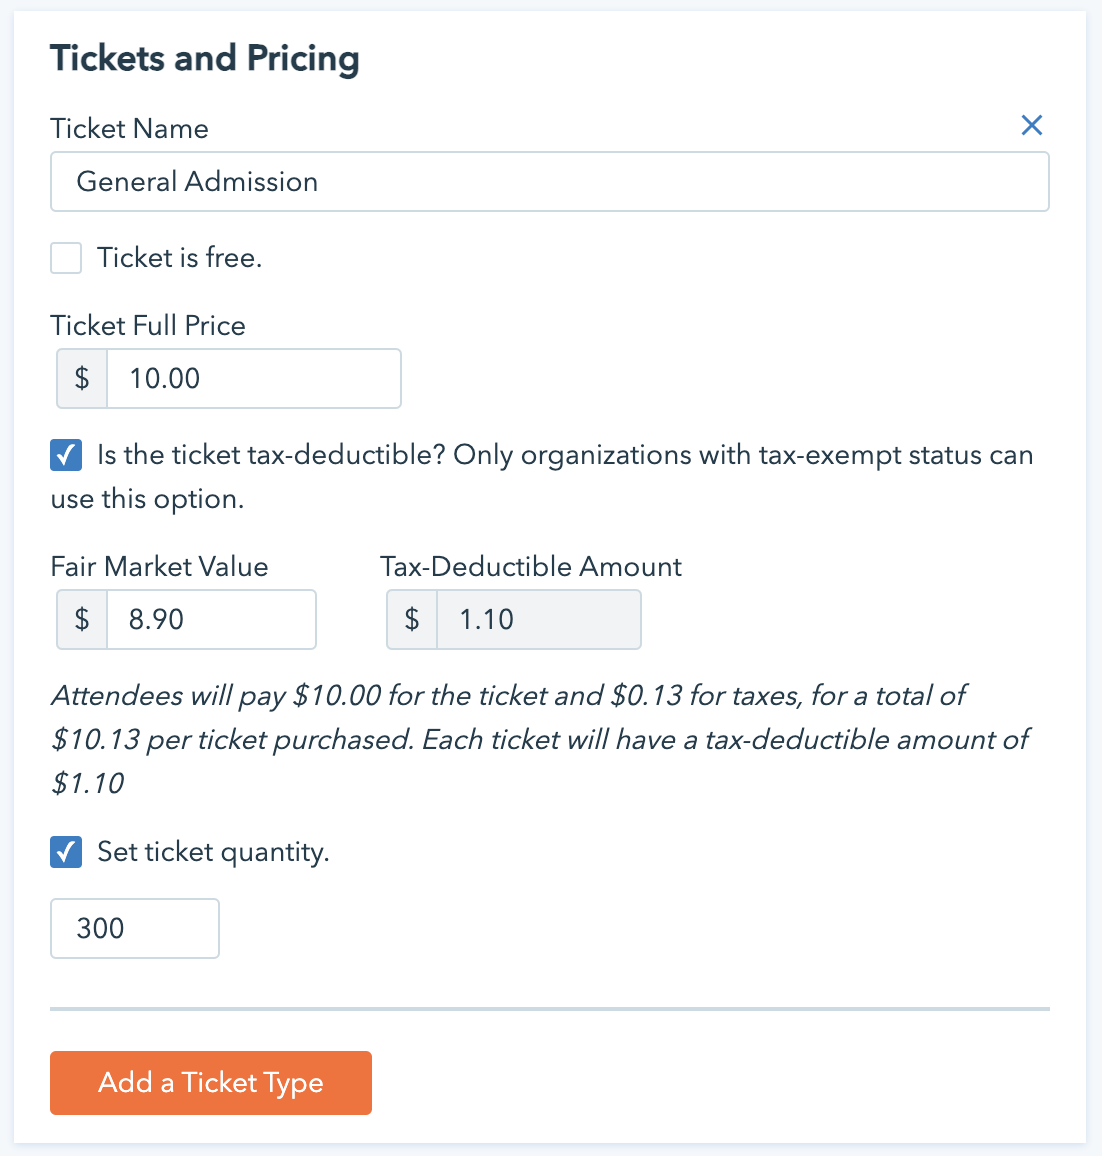Screen dimensions: 1102x1156
Task: Click the dollar sign prefix of Tax-Deductible Amount
Action: click(x=412, y=619)
